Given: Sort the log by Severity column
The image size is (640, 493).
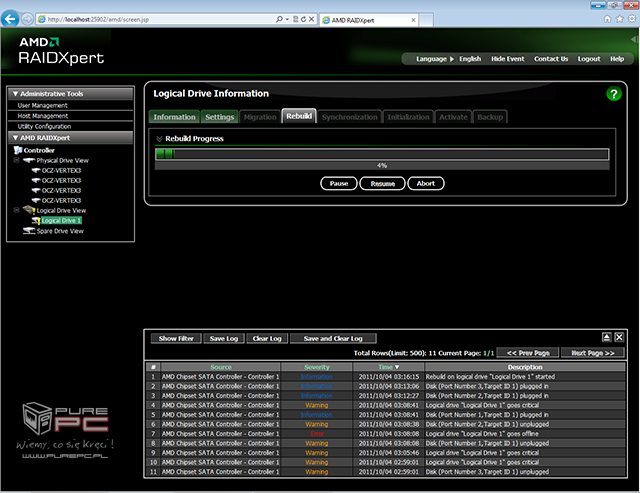Looking at the screenshot, I should [x=317, y=367].
